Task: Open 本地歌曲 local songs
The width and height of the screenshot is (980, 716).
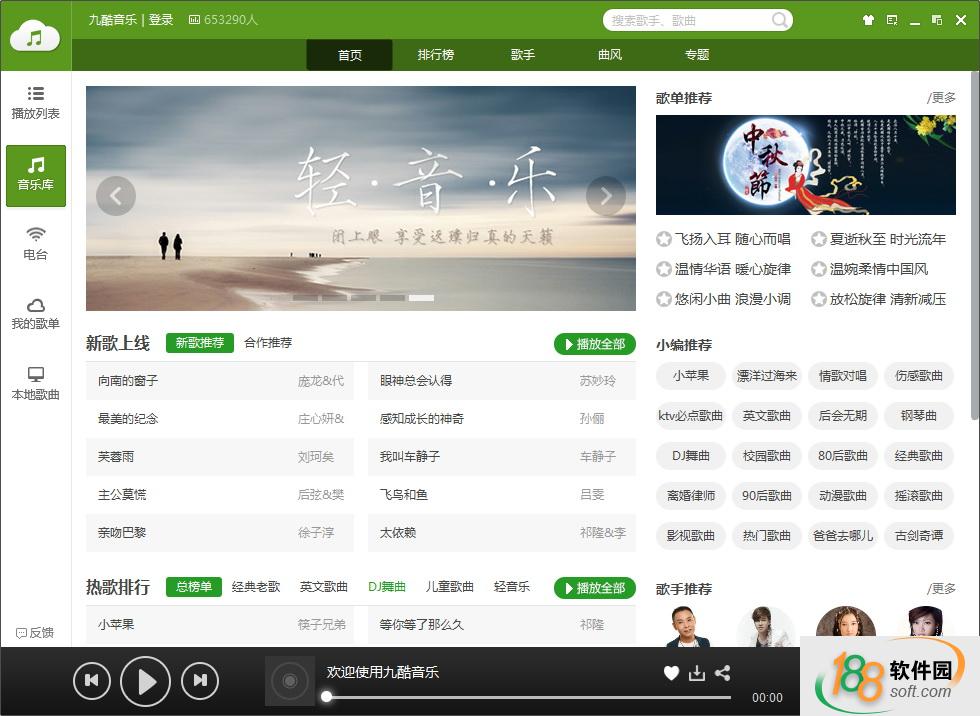Action: [36, 383]
